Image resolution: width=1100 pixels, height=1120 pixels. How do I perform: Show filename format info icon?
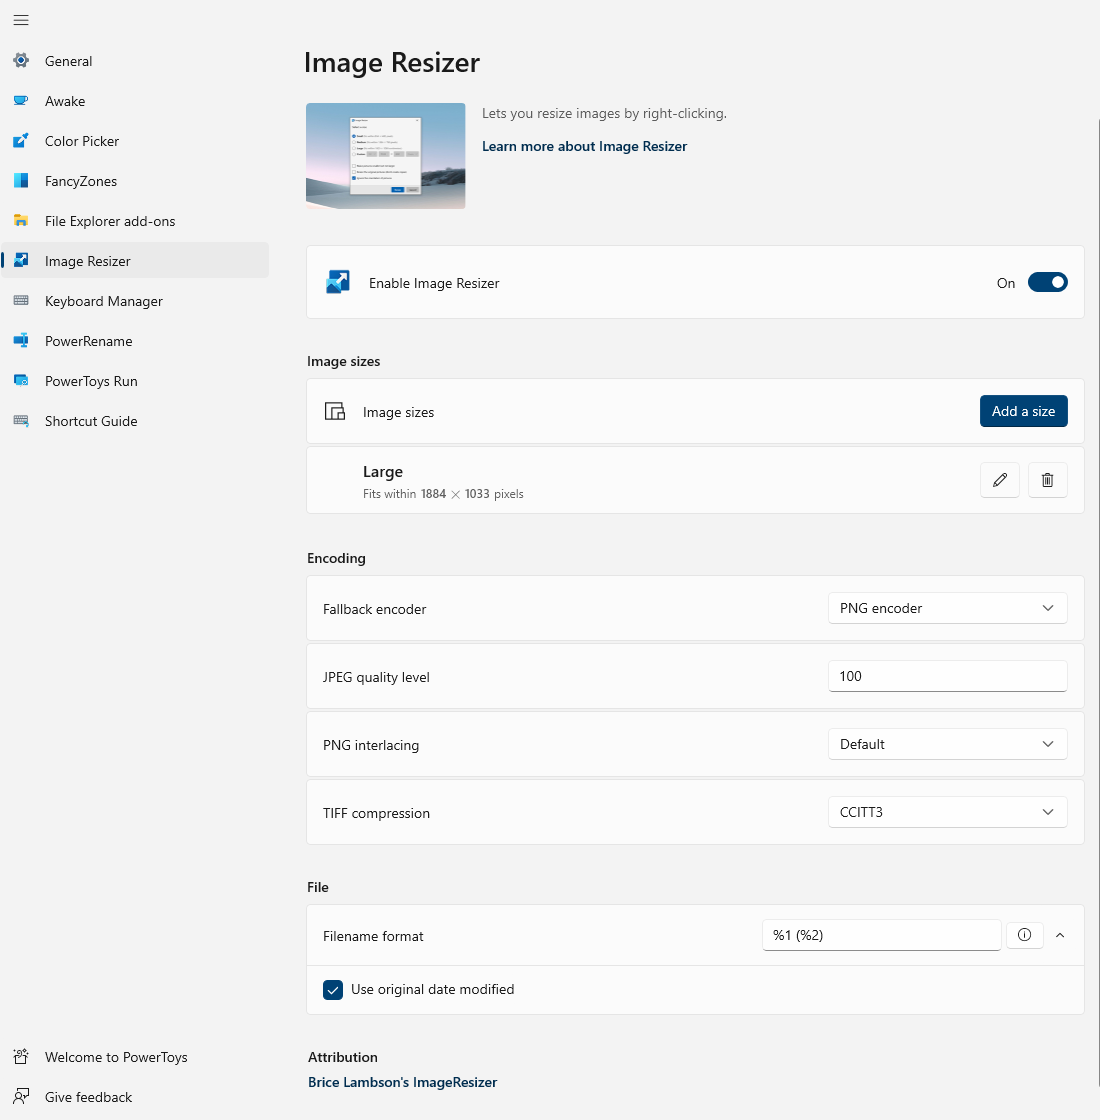coord(1024,935)
